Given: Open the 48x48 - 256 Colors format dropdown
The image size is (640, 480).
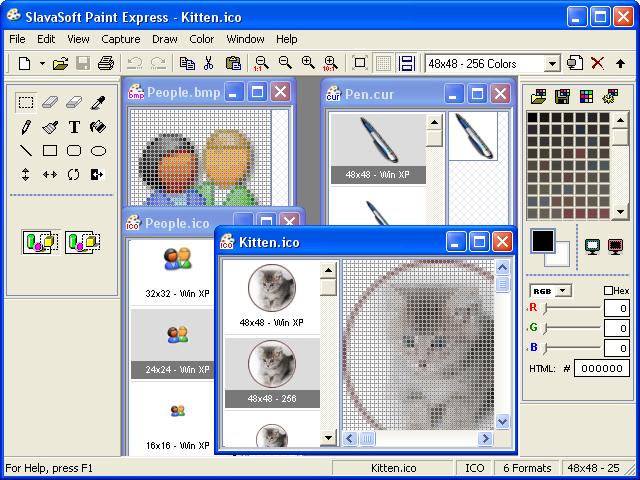Looking at the screenshot, I should click(551, 63).
